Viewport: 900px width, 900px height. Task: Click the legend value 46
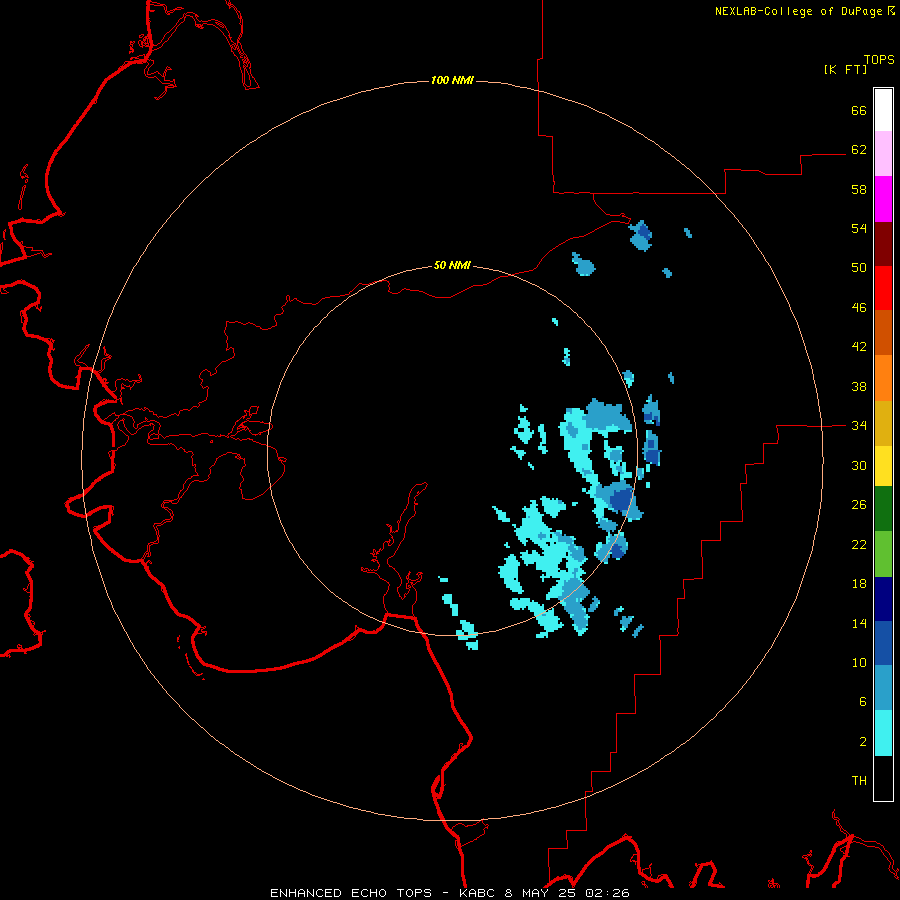point(859,308)
